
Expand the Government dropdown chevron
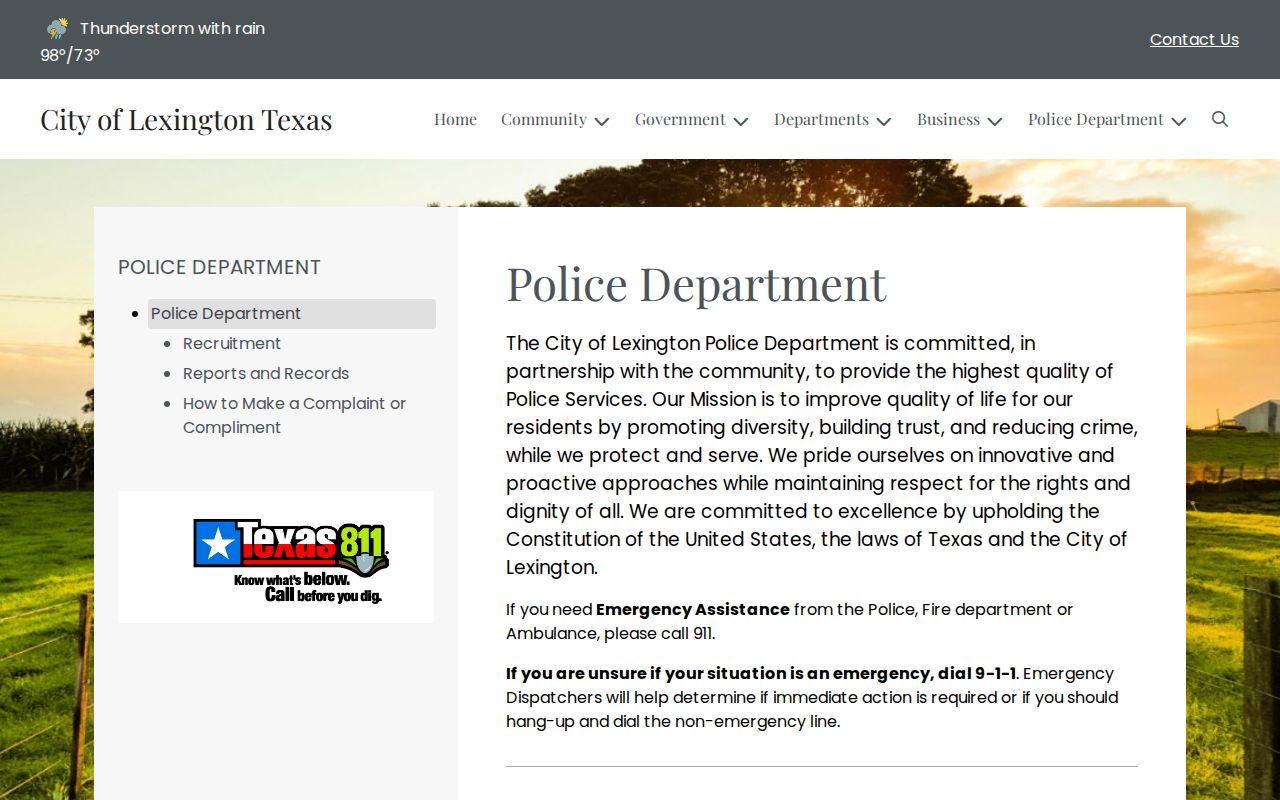click(741, 121)
